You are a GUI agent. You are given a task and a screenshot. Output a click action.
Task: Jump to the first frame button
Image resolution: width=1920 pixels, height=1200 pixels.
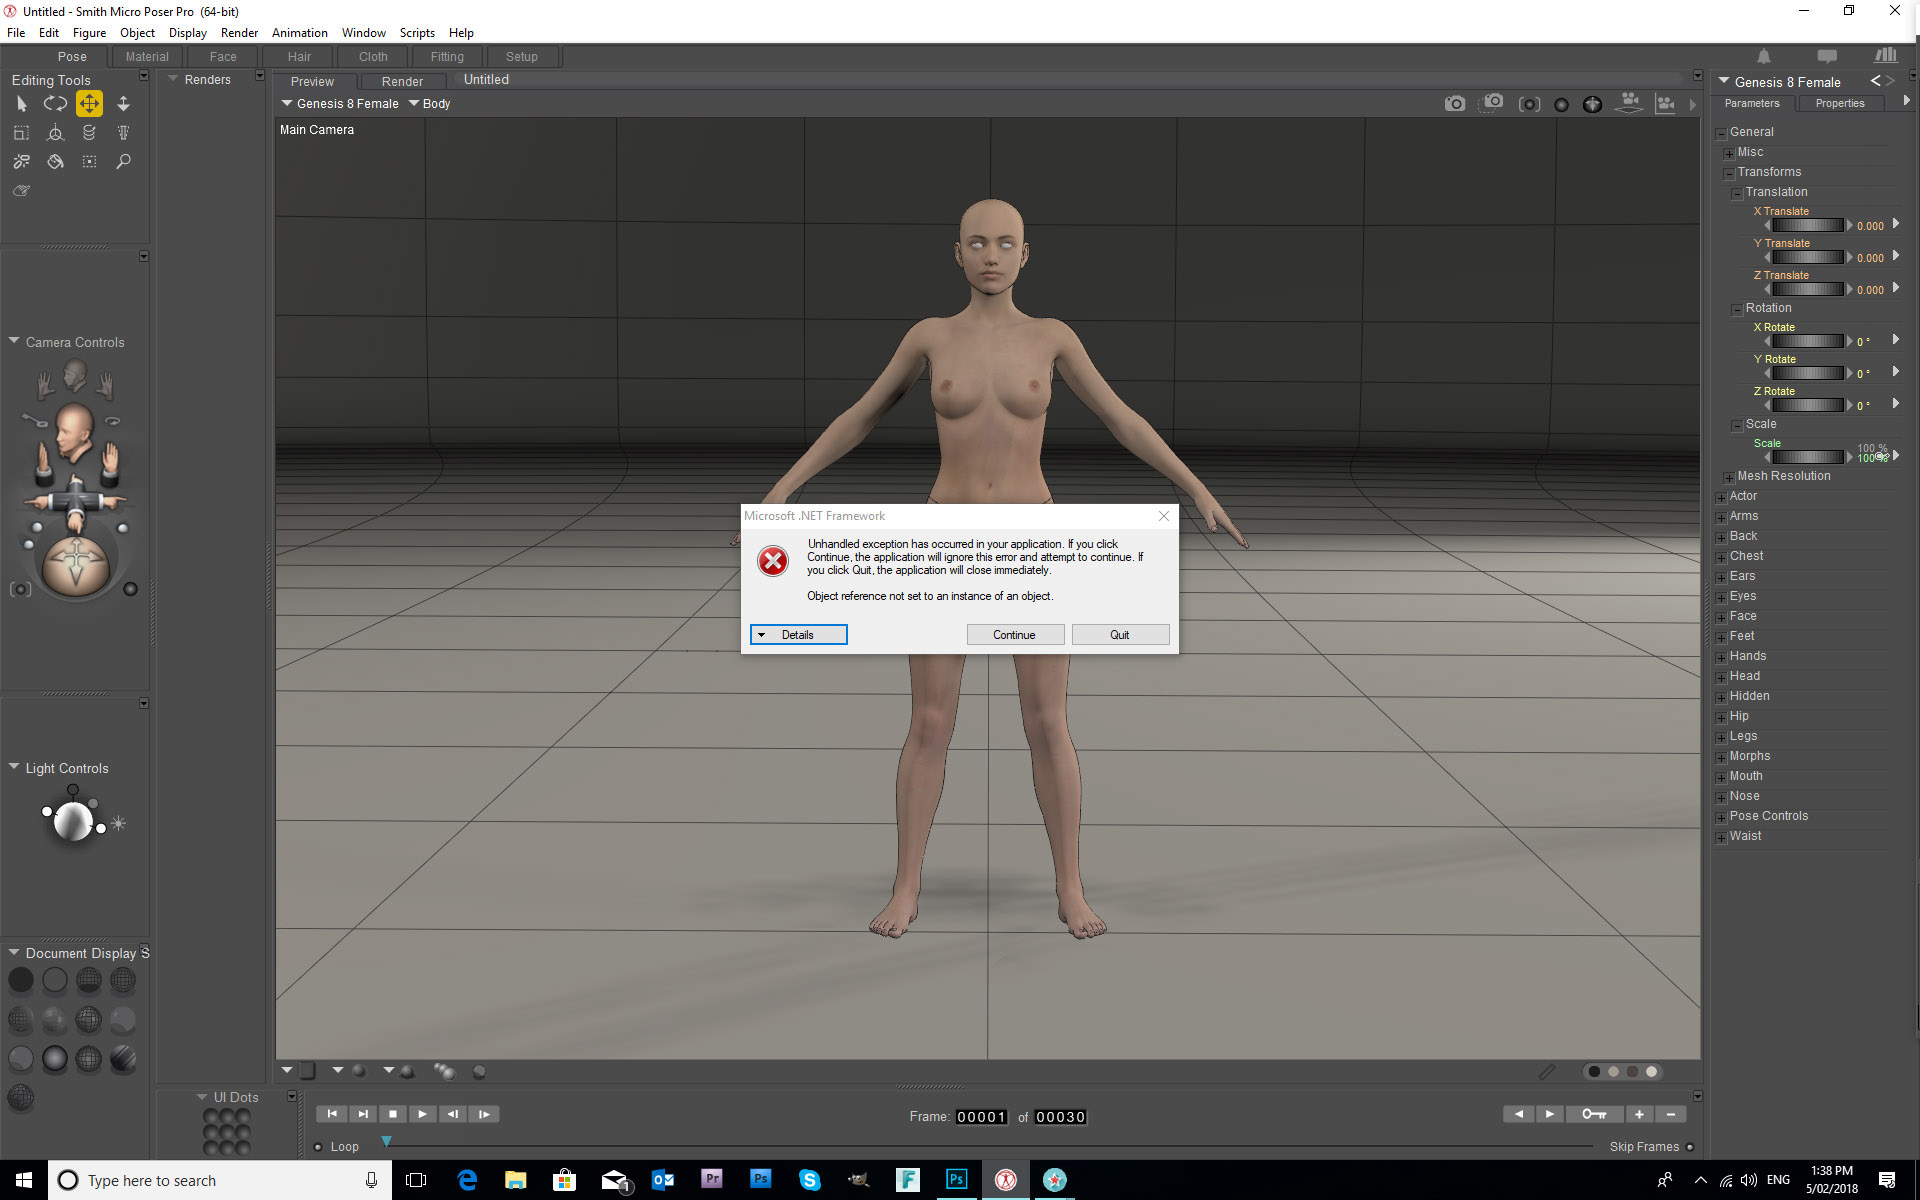[332, 1114]
